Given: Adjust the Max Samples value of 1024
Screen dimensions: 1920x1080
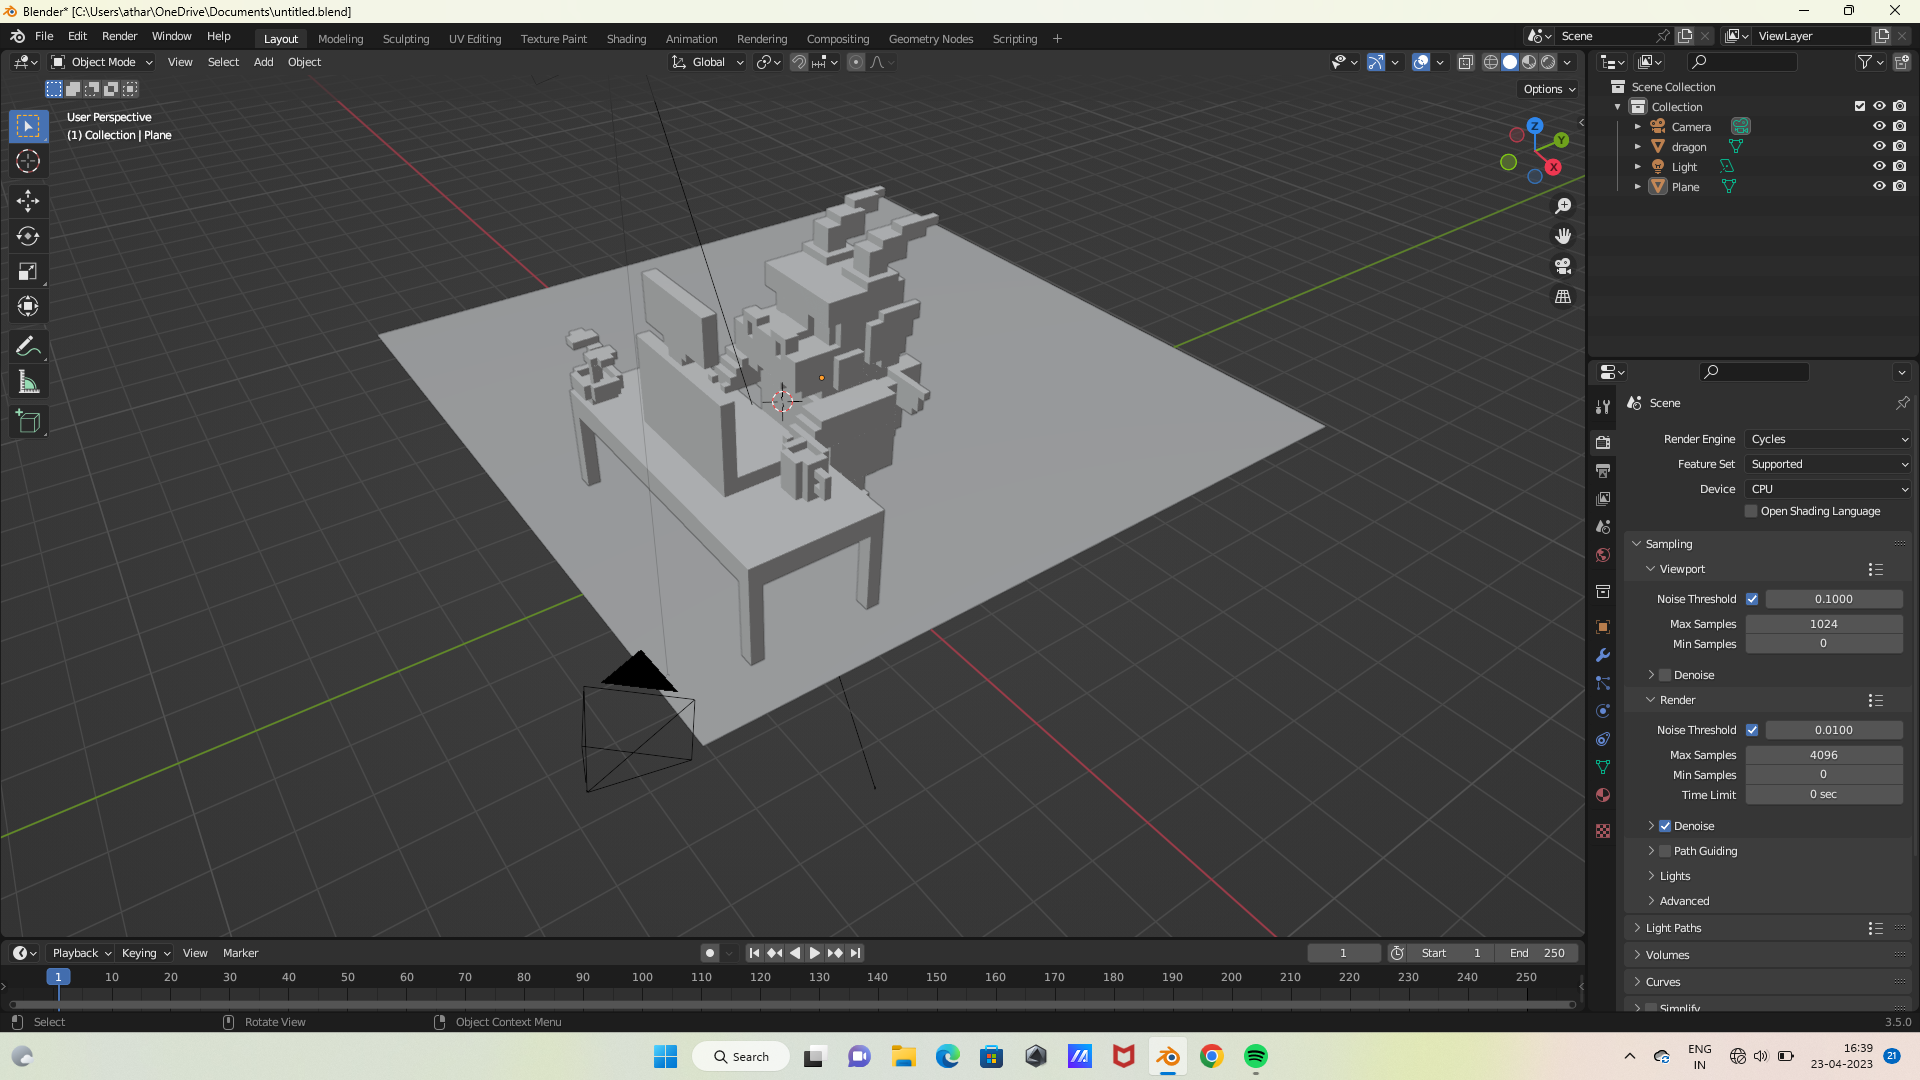Looking at the screenshot, I should (x=1824, y=623).
